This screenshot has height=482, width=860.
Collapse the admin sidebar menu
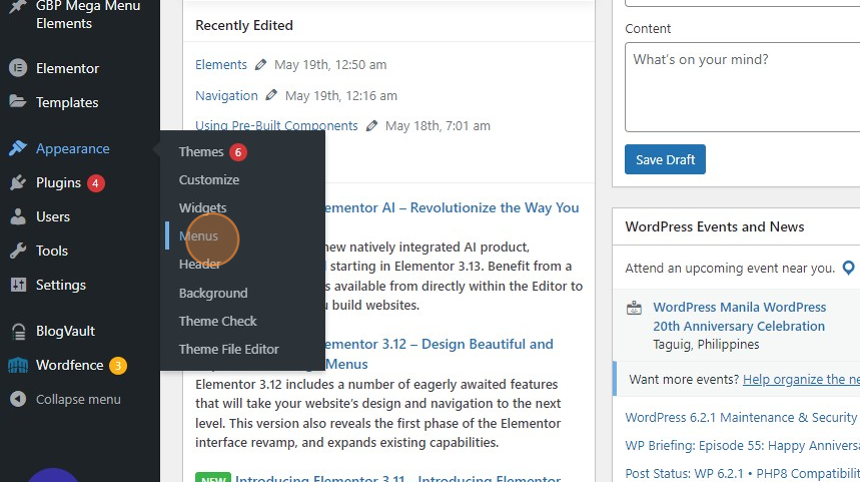(80, 399)
